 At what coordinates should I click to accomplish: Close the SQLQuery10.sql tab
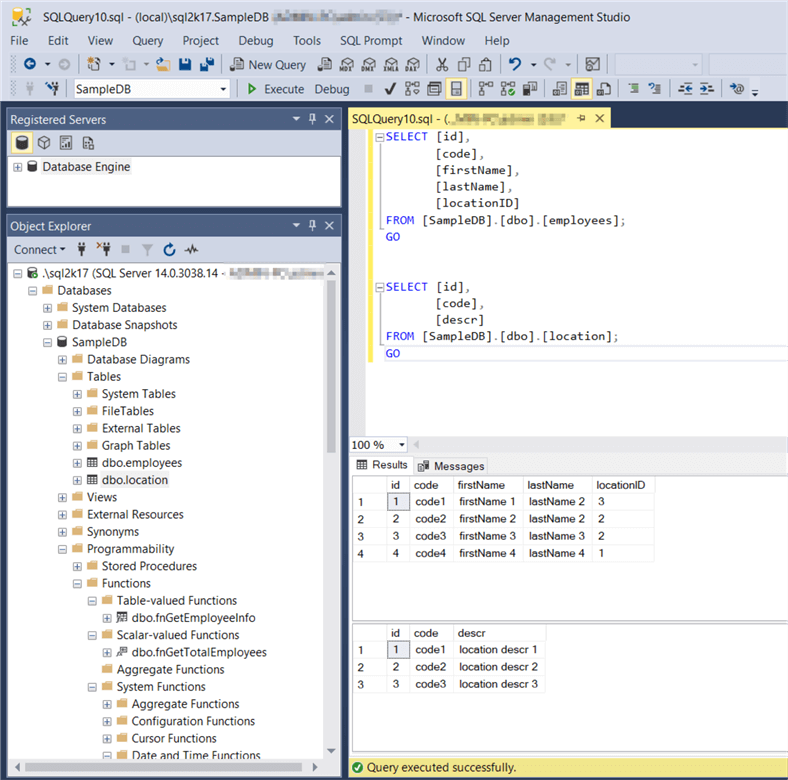pos(599,119)
